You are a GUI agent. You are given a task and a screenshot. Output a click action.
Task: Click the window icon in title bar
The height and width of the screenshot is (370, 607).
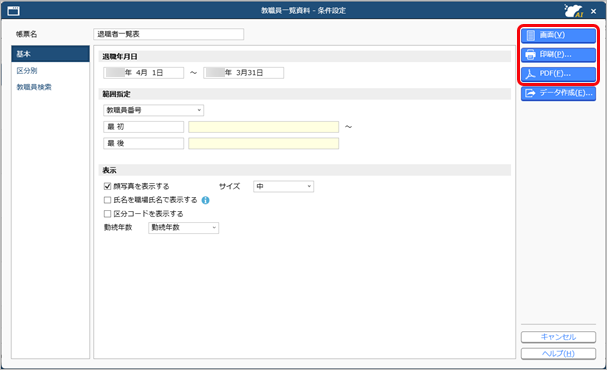click(x=14, y=11)
